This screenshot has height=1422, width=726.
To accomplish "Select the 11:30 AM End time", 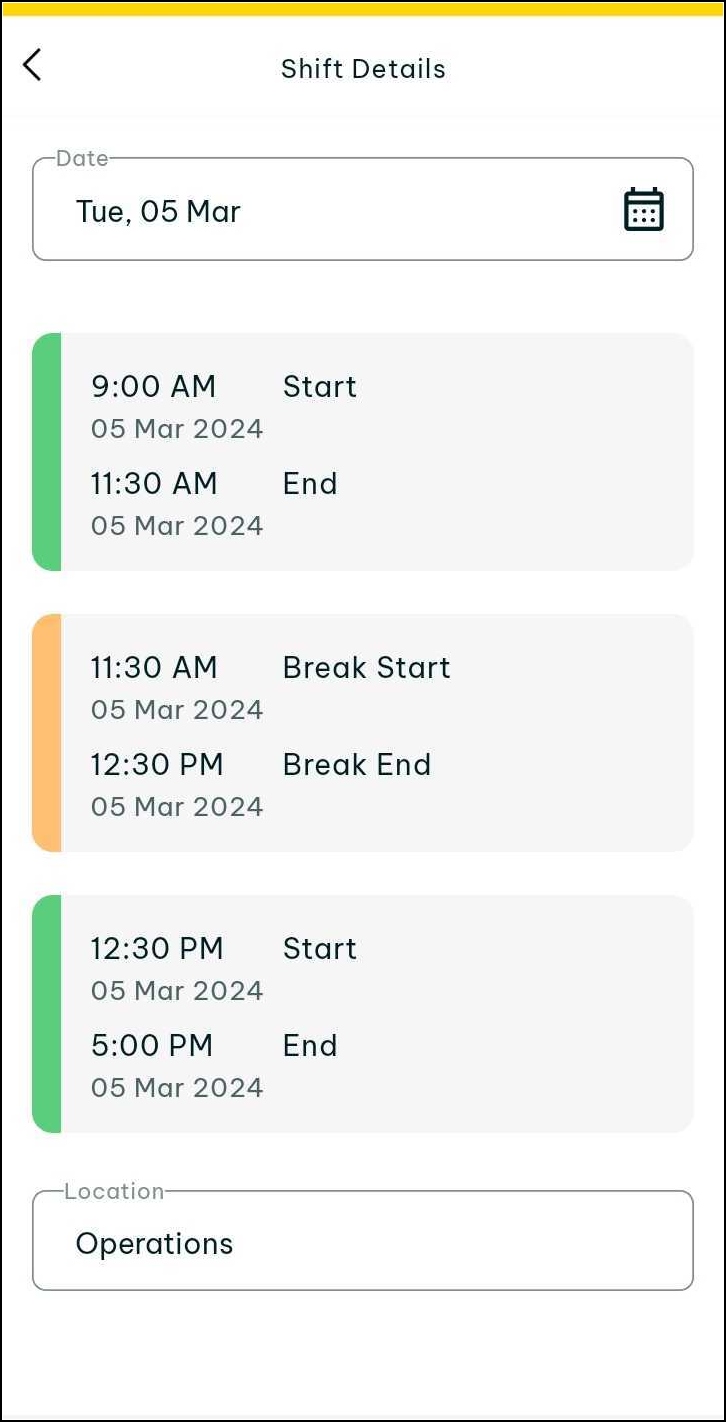I will pyautogui.click(x=154, y=484).
